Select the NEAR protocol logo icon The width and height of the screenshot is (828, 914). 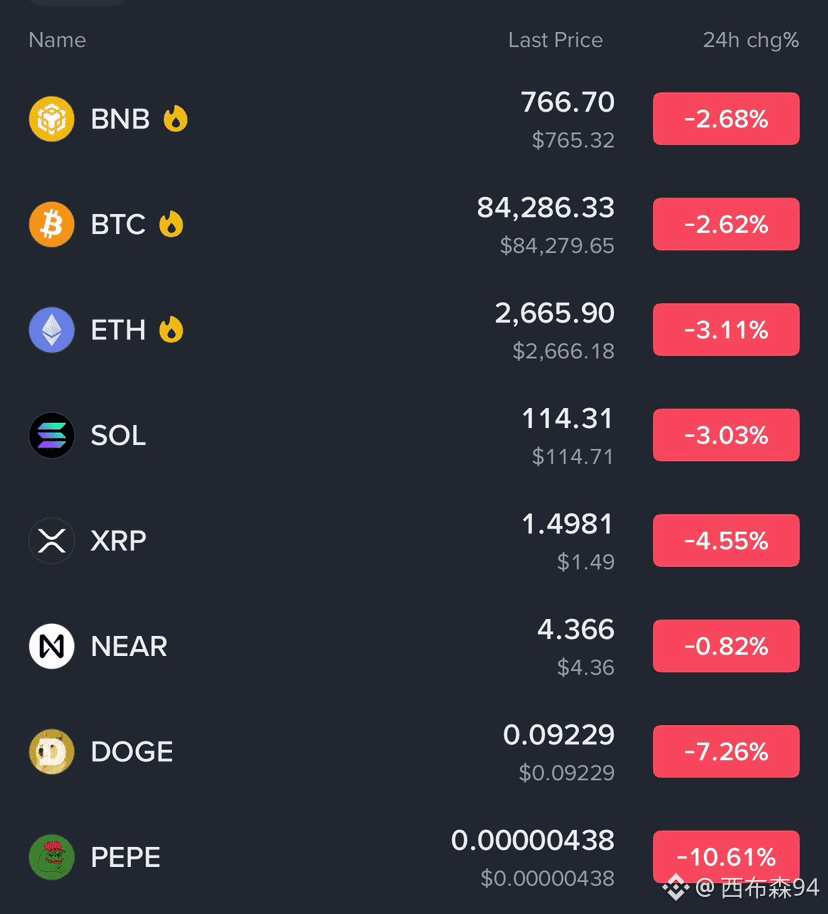(51, 646)
